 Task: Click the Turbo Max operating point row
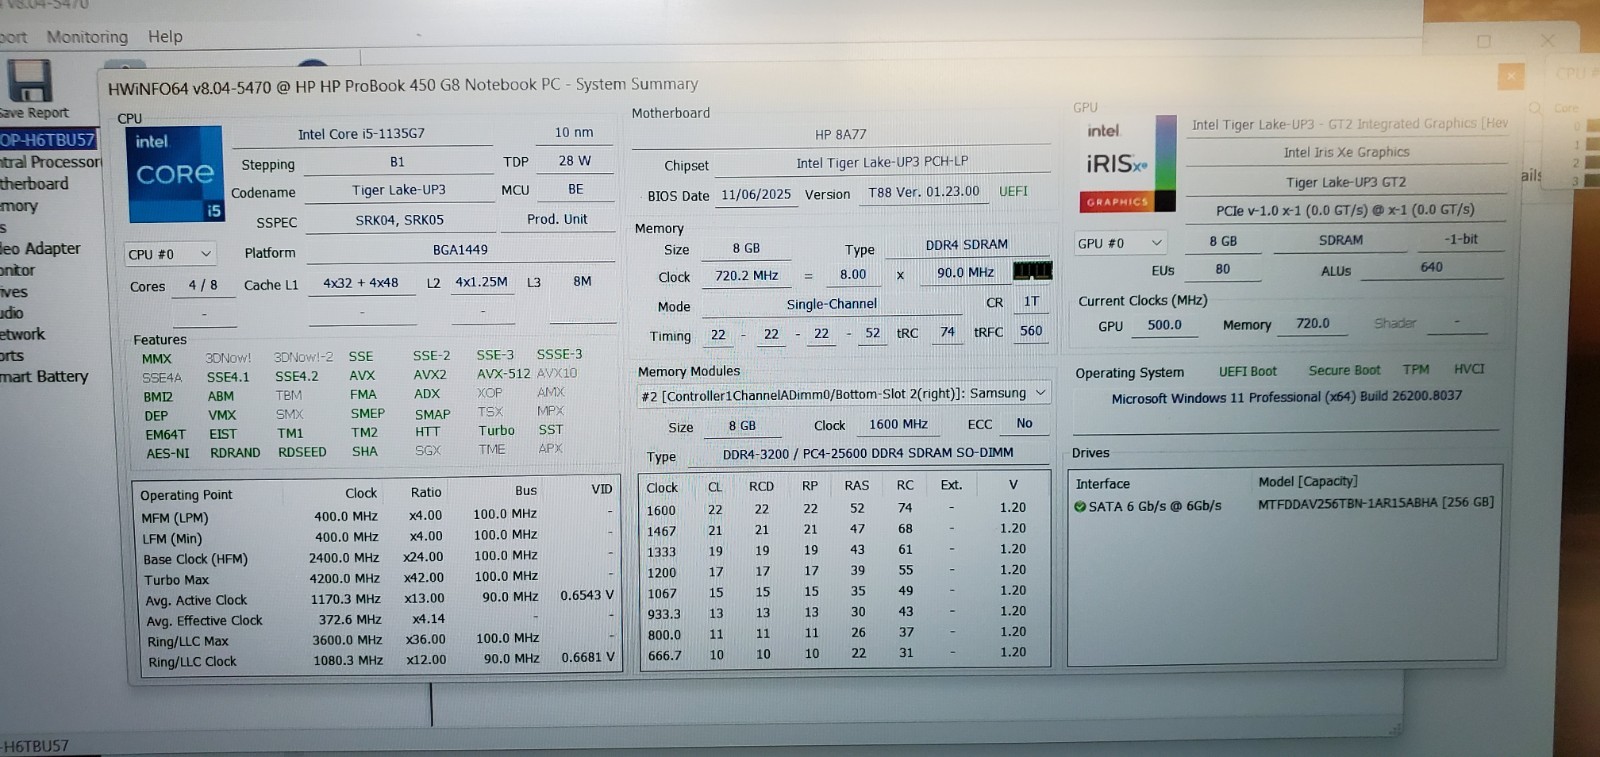[378, 578]
